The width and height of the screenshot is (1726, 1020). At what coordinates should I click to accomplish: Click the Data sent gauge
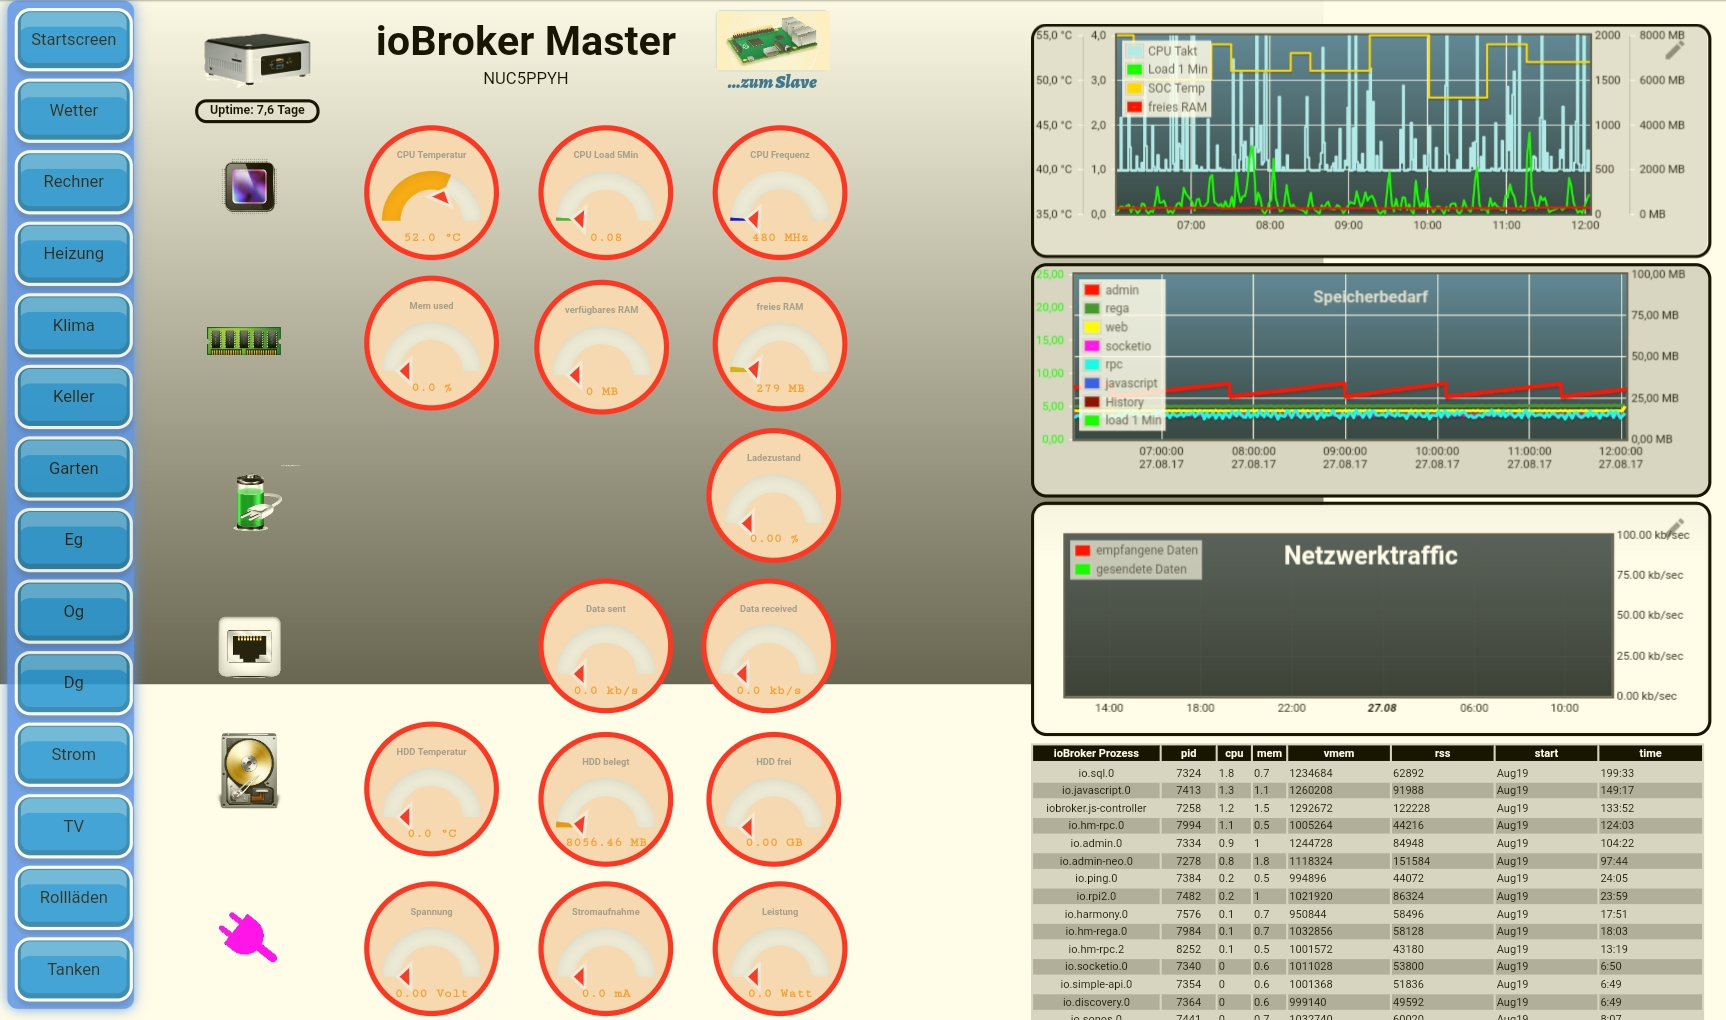pyautogui.click(x=606, y=646)
